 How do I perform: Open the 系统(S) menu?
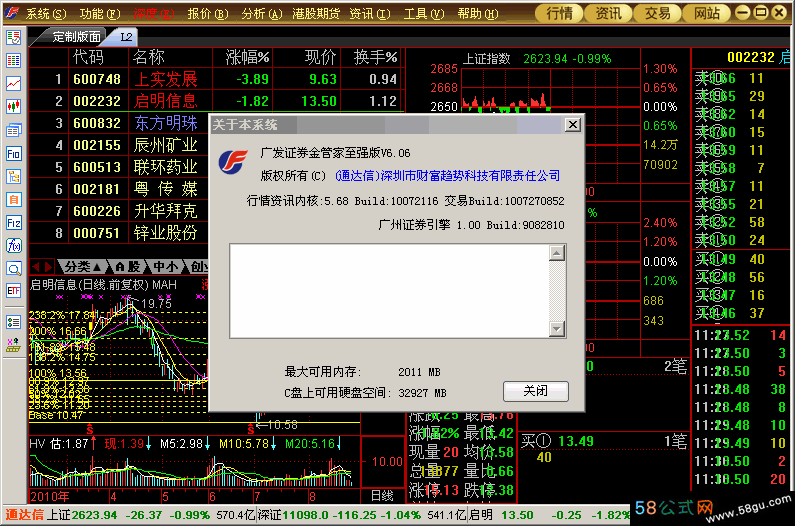46,14
